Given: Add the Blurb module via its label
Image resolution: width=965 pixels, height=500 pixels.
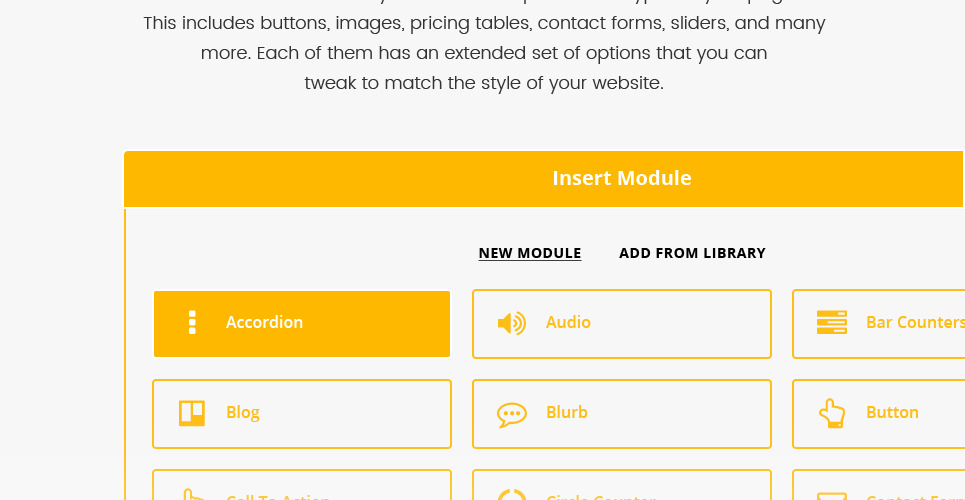Looking at the screenshot, I should (x=567, y=412).
